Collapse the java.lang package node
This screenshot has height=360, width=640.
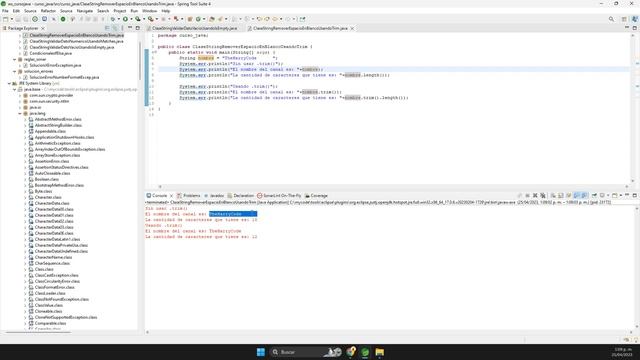click(20, 113)
